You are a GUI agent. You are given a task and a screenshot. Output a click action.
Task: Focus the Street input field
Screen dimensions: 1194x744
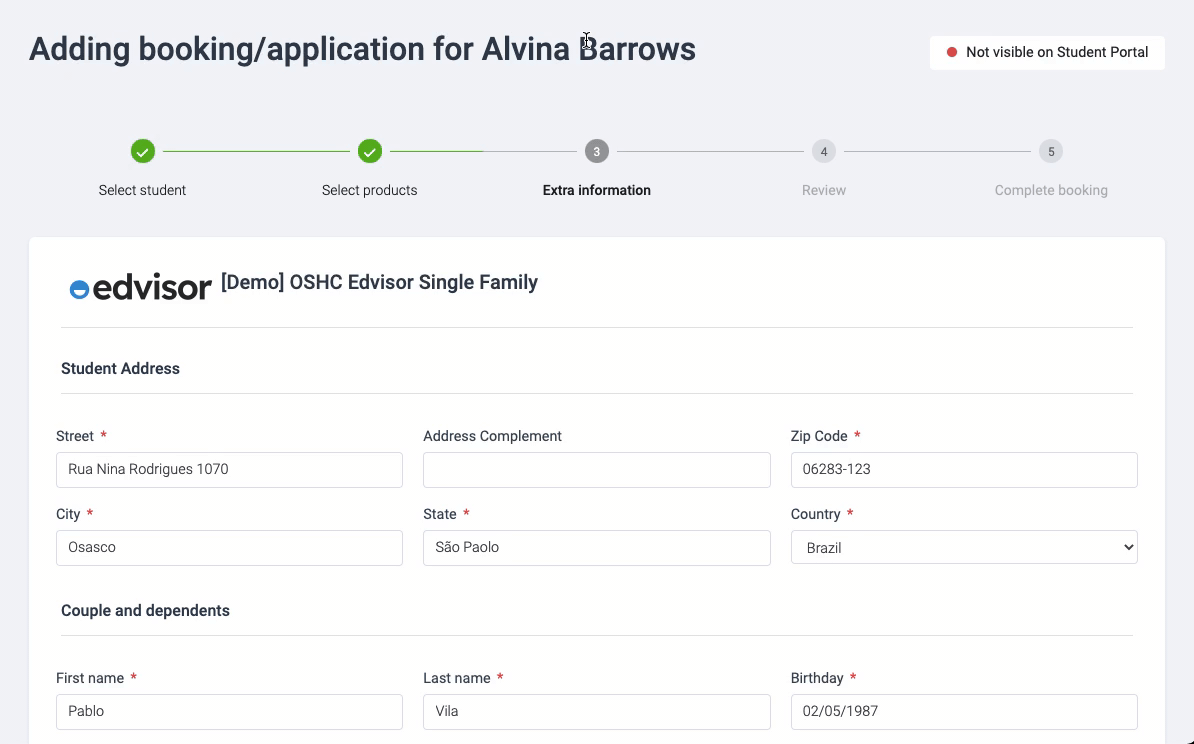tap(229, 470)
